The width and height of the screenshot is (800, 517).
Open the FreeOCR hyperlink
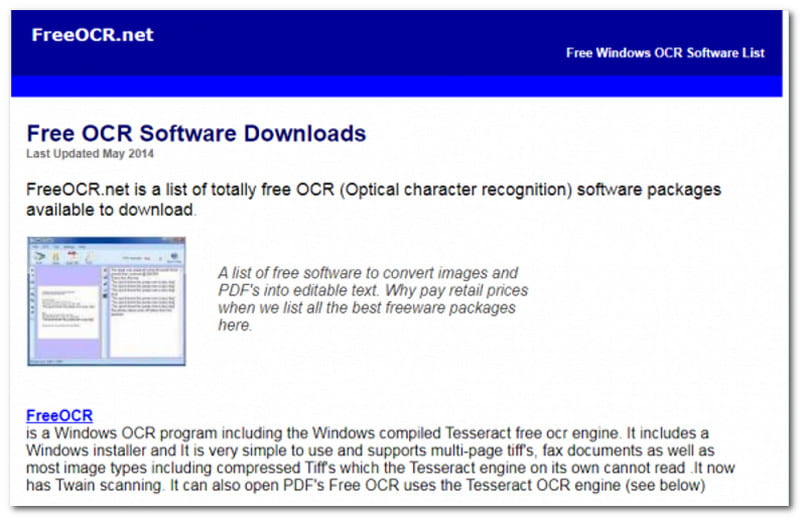(59, 415)
